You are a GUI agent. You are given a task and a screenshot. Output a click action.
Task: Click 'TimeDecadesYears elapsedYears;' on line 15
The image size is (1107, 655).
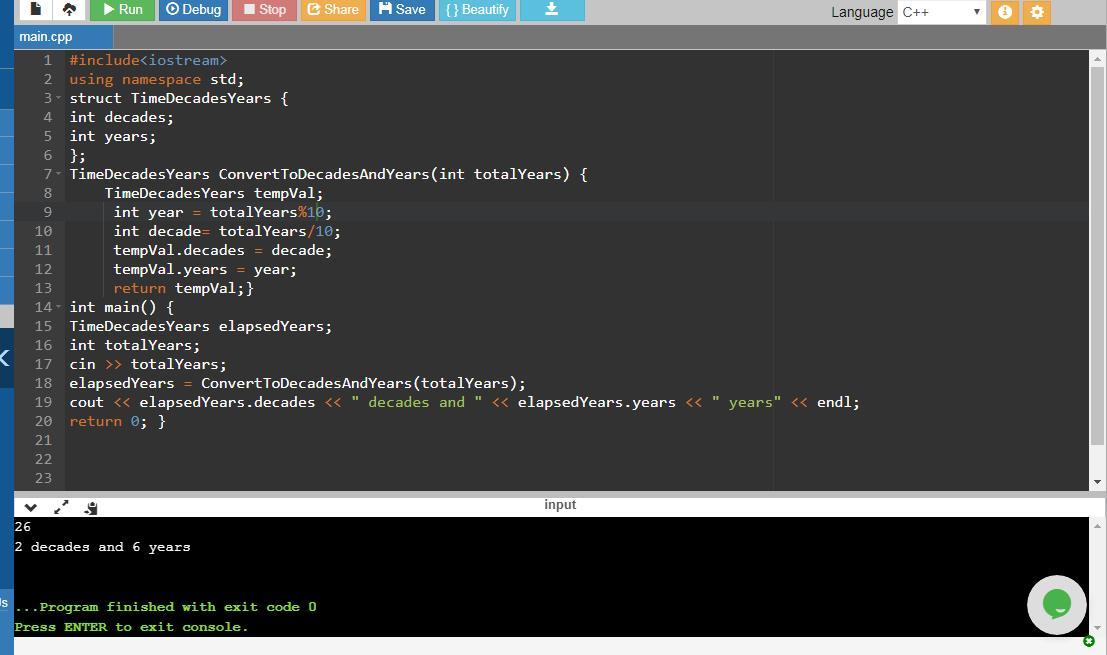(201, 326)
